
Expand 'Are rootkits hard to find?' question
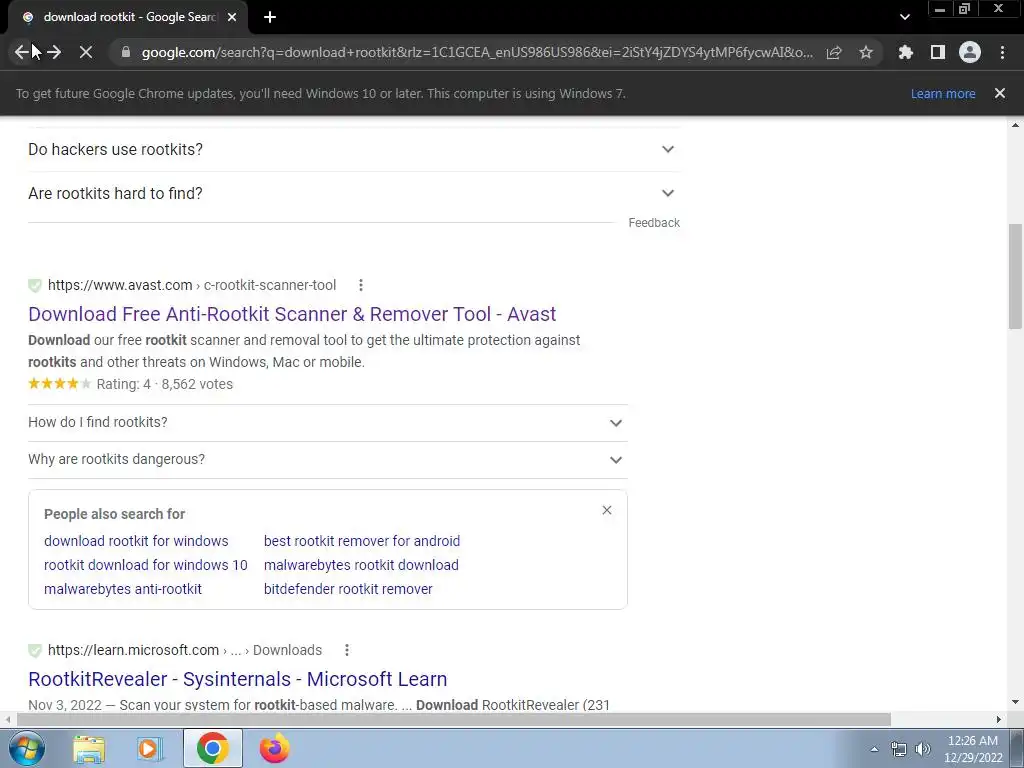(x=354, y=193)
